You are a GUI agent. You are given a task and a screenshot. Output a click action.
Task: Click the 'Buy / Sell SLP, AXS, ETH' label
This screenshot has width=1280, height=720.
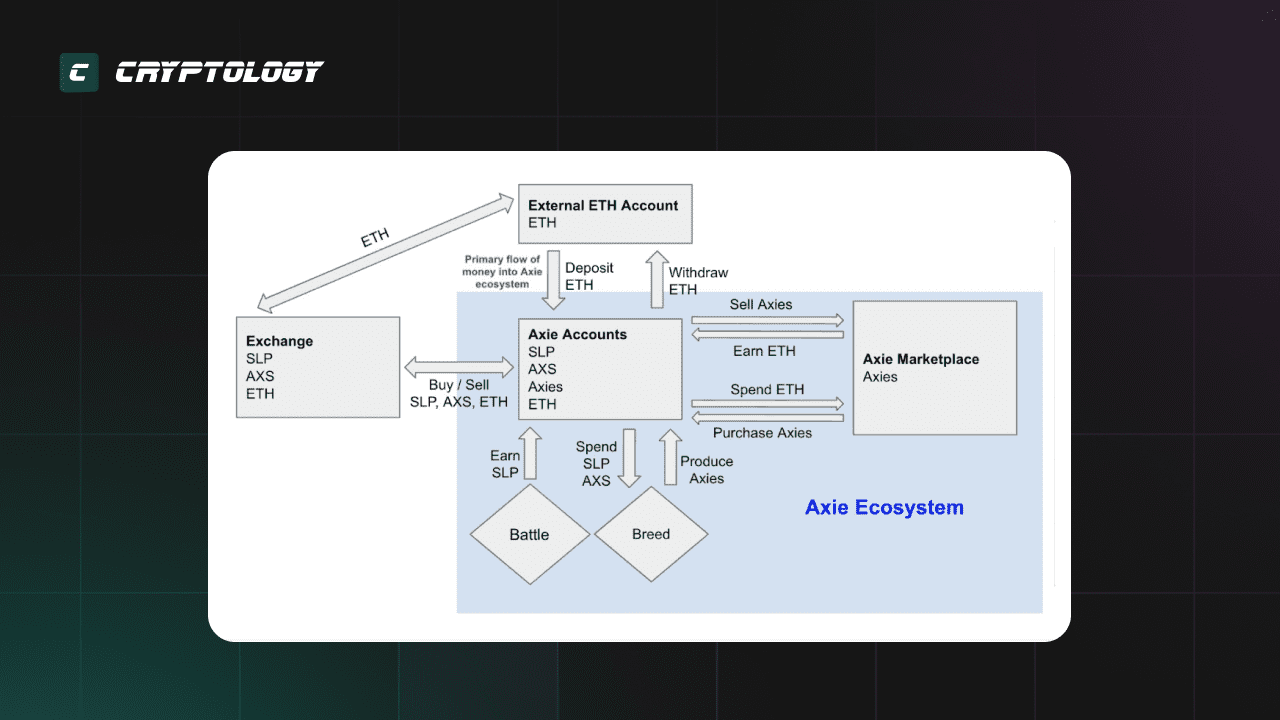click(459, 393)
